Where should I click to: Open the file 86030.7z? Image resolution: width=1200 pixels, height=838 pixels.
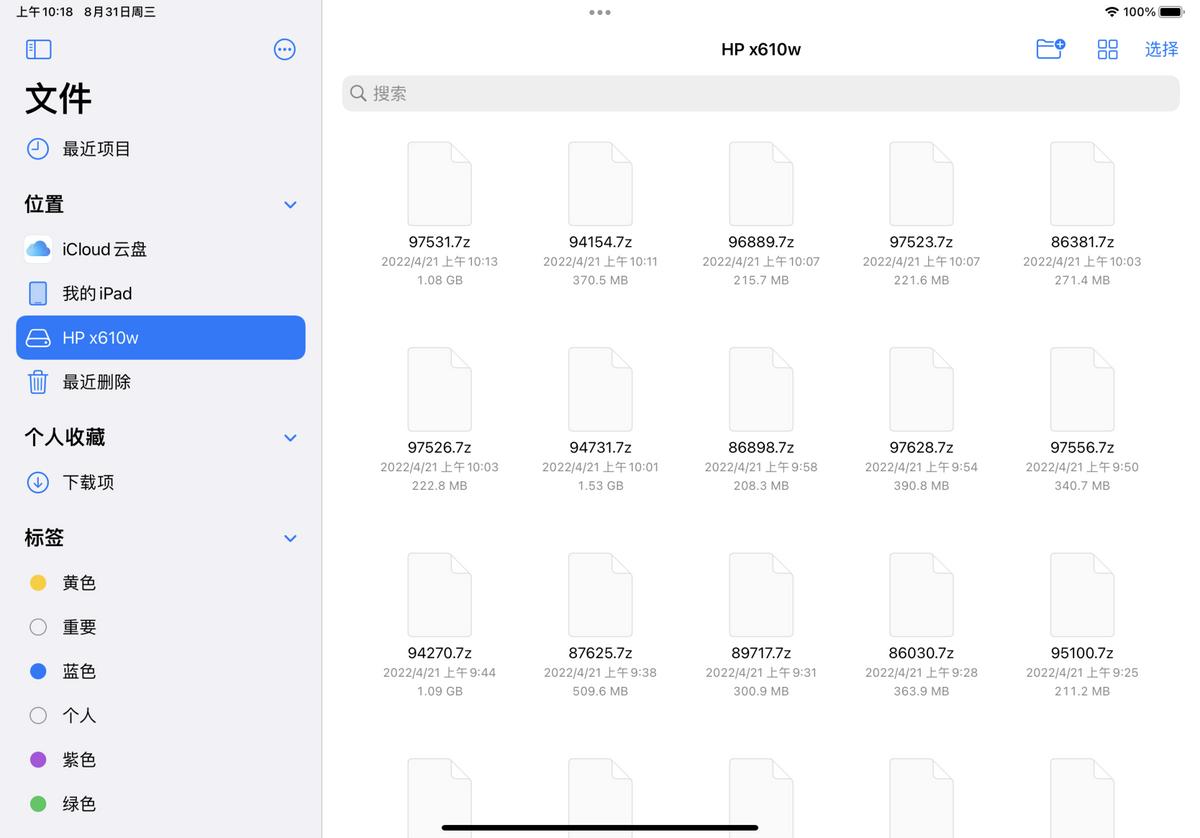[x=921, y=594]
